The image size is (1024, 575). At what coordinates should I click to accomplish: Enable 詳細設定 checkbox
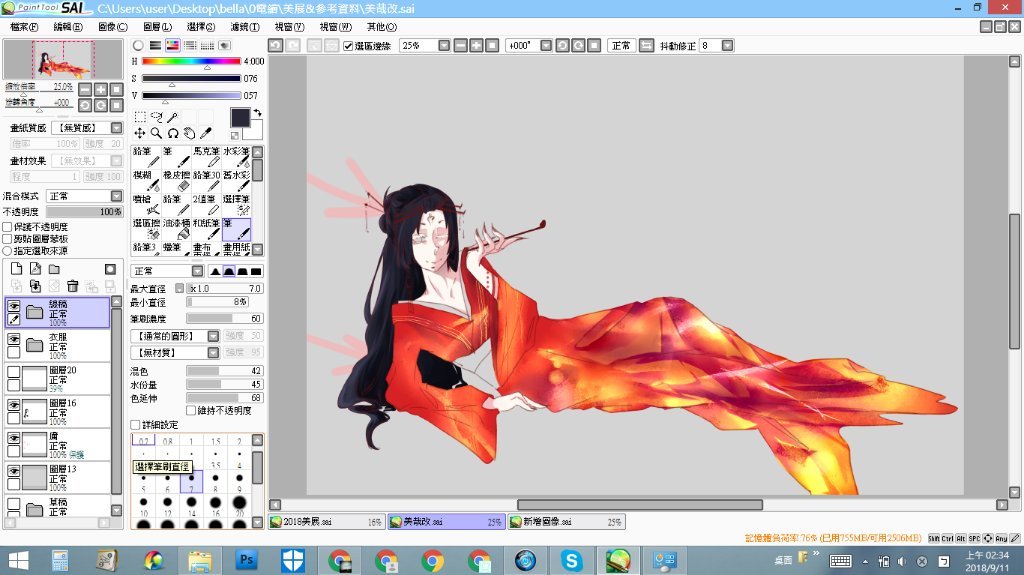[x=136, y=425]
